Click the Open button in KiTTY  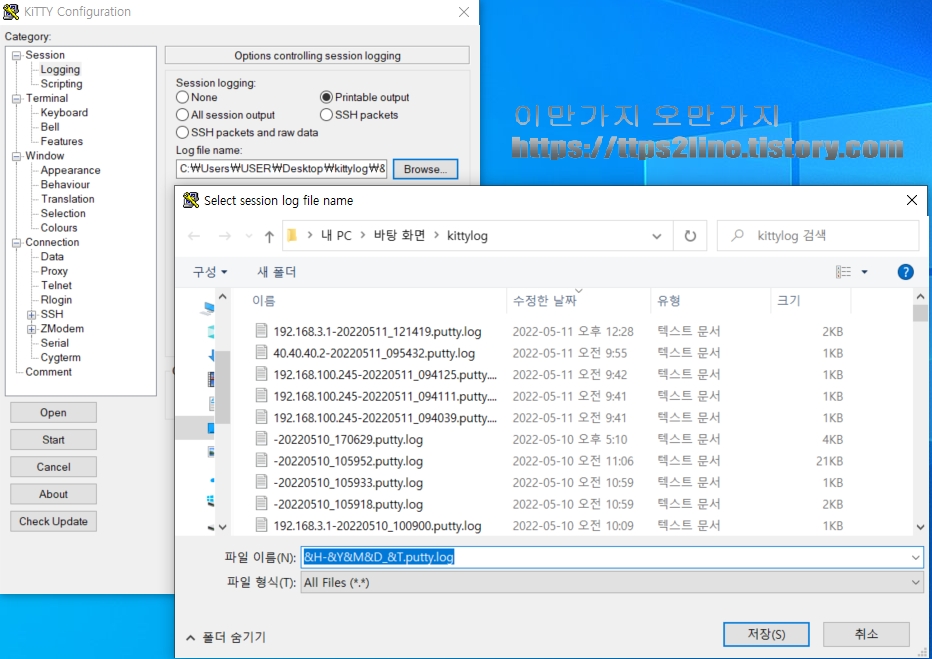53,412
